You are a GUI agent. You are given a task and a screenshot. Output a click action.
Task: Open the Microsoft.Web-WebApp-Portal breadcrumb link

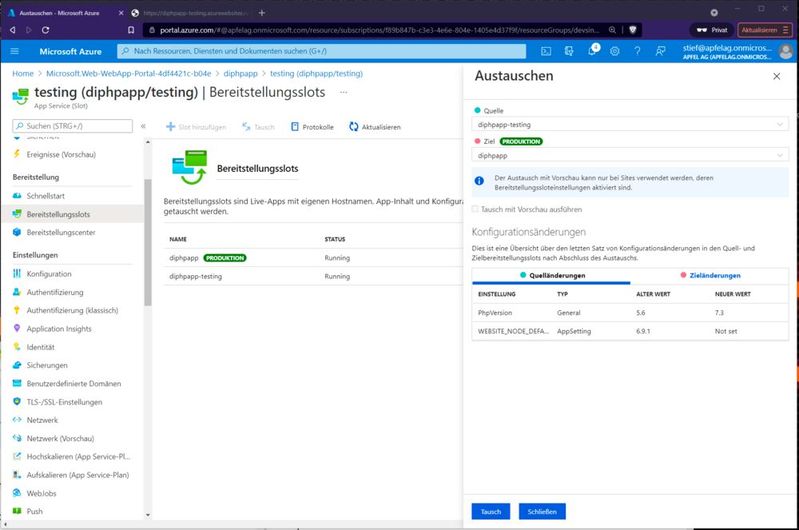click(x=128, y=73)
